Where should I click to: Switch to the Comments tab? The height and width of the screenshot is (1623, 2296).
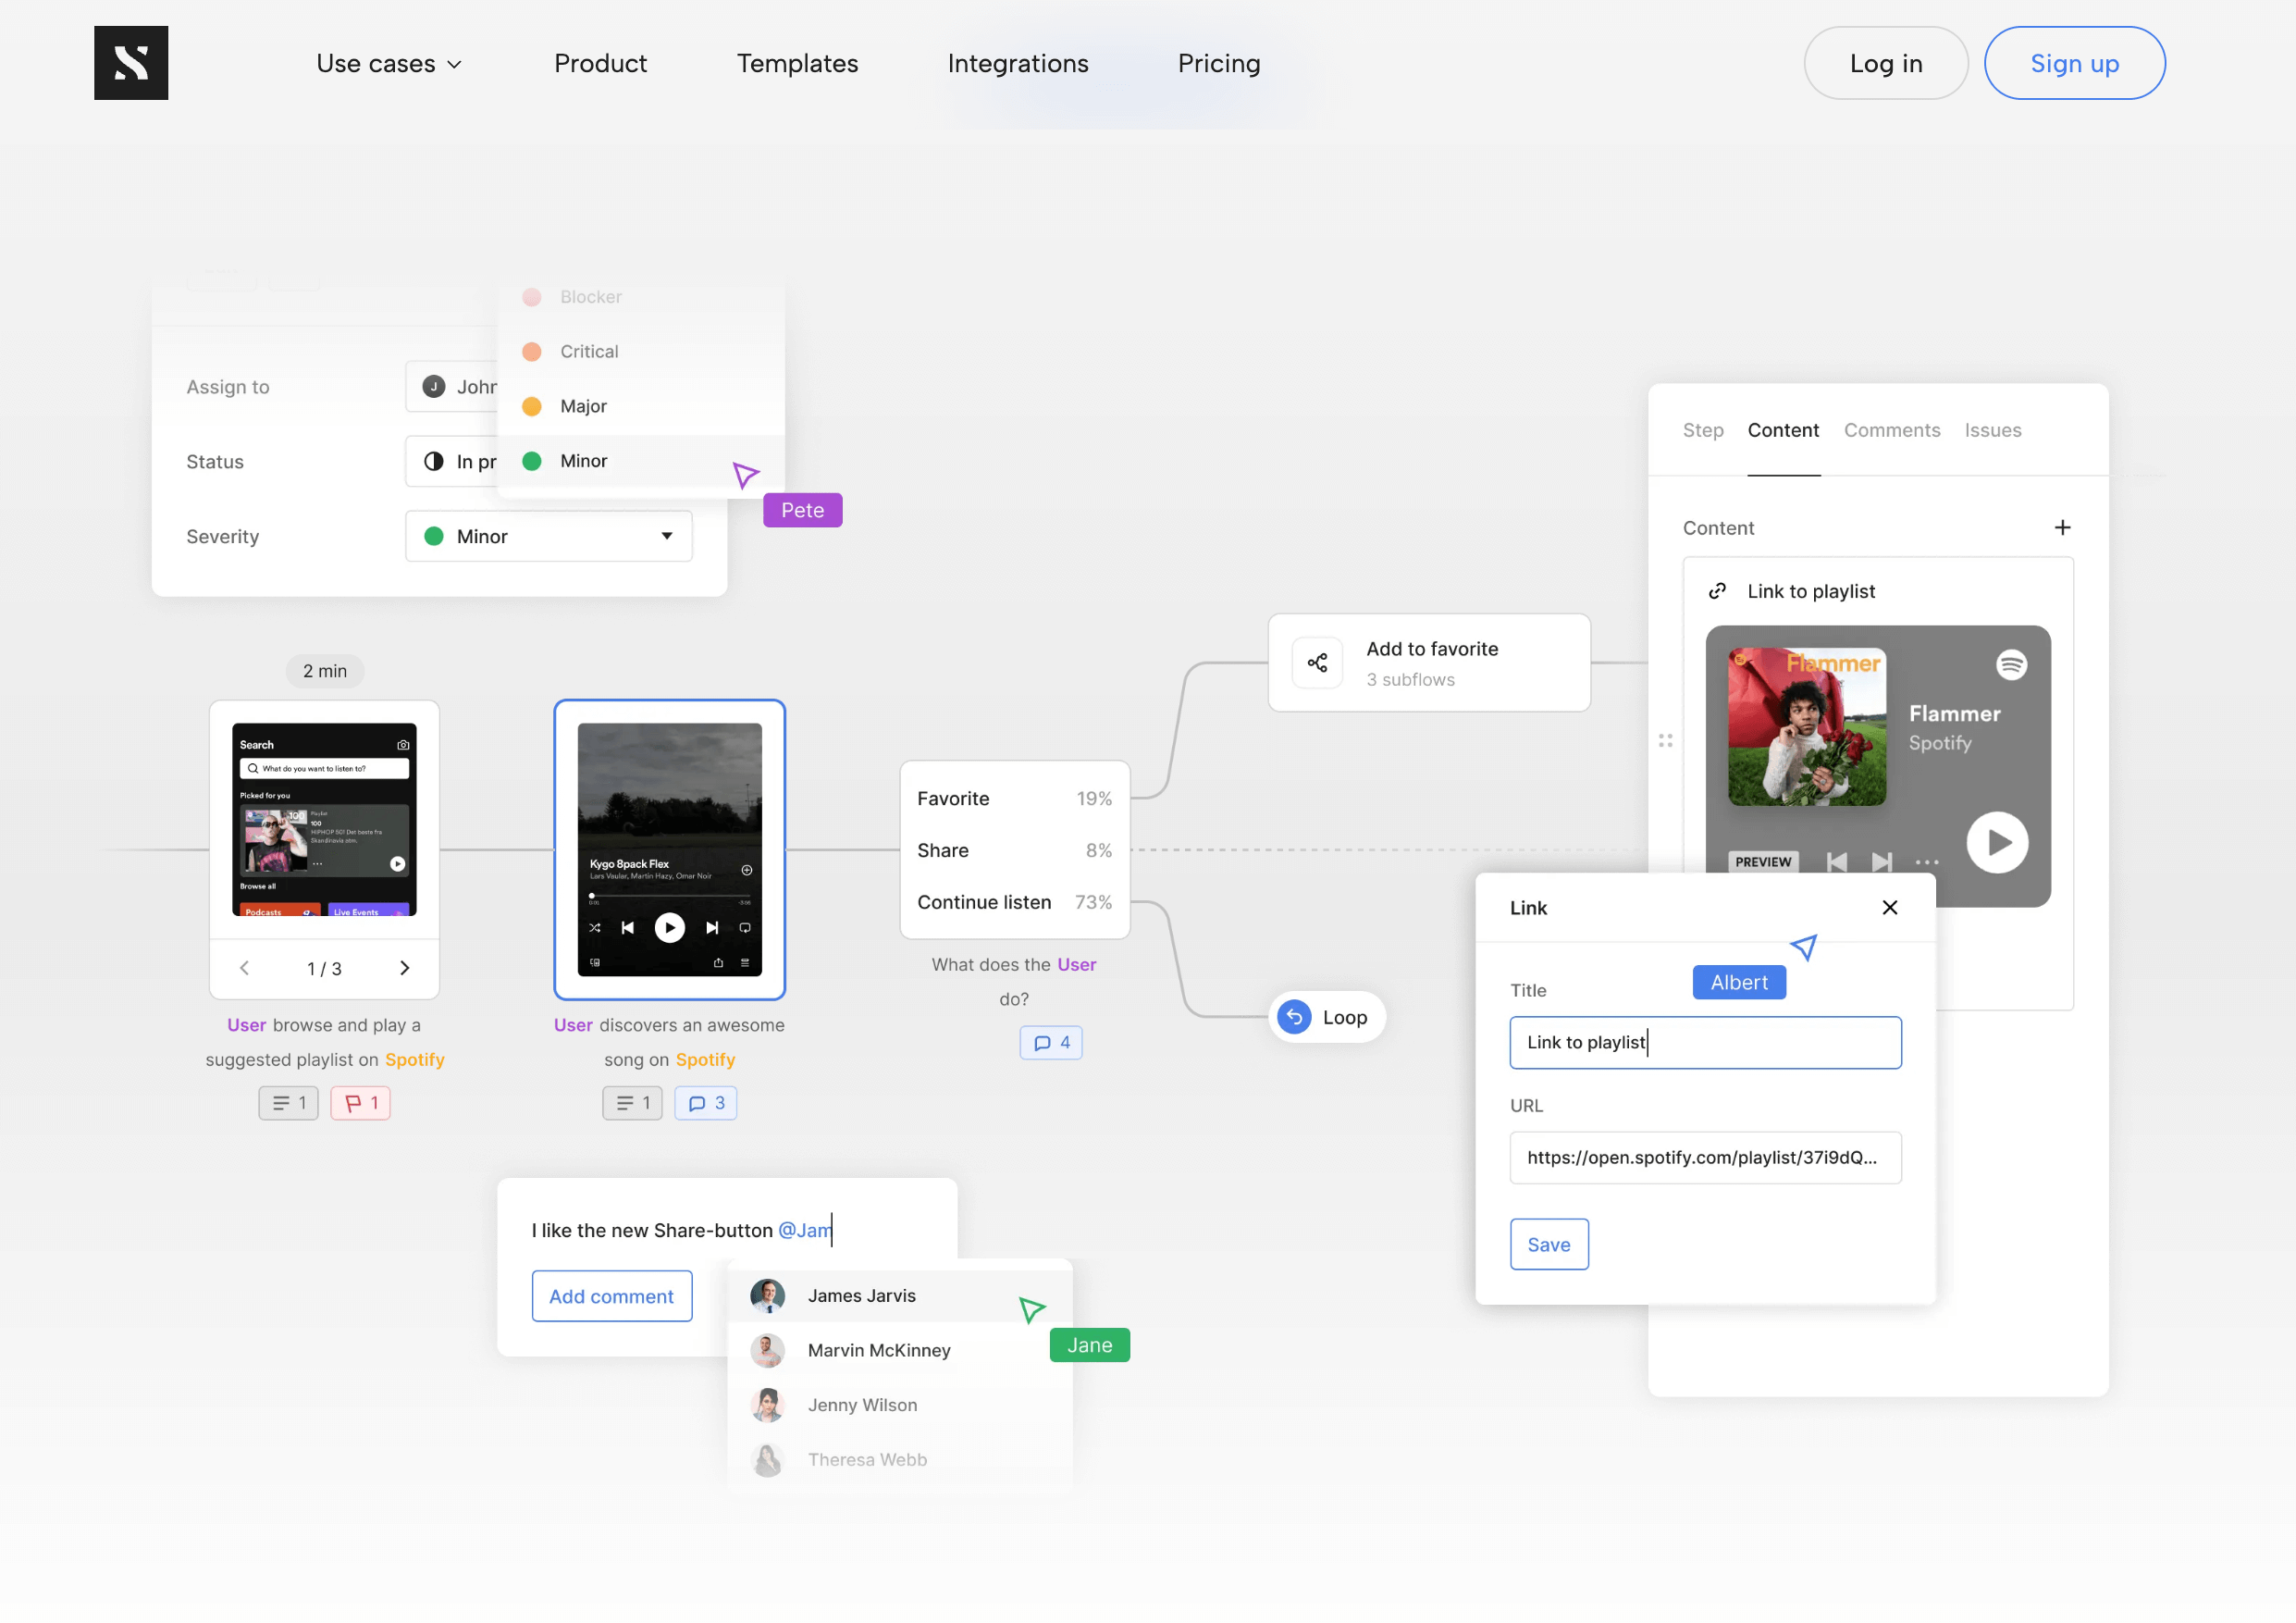tap(1891, 430)
